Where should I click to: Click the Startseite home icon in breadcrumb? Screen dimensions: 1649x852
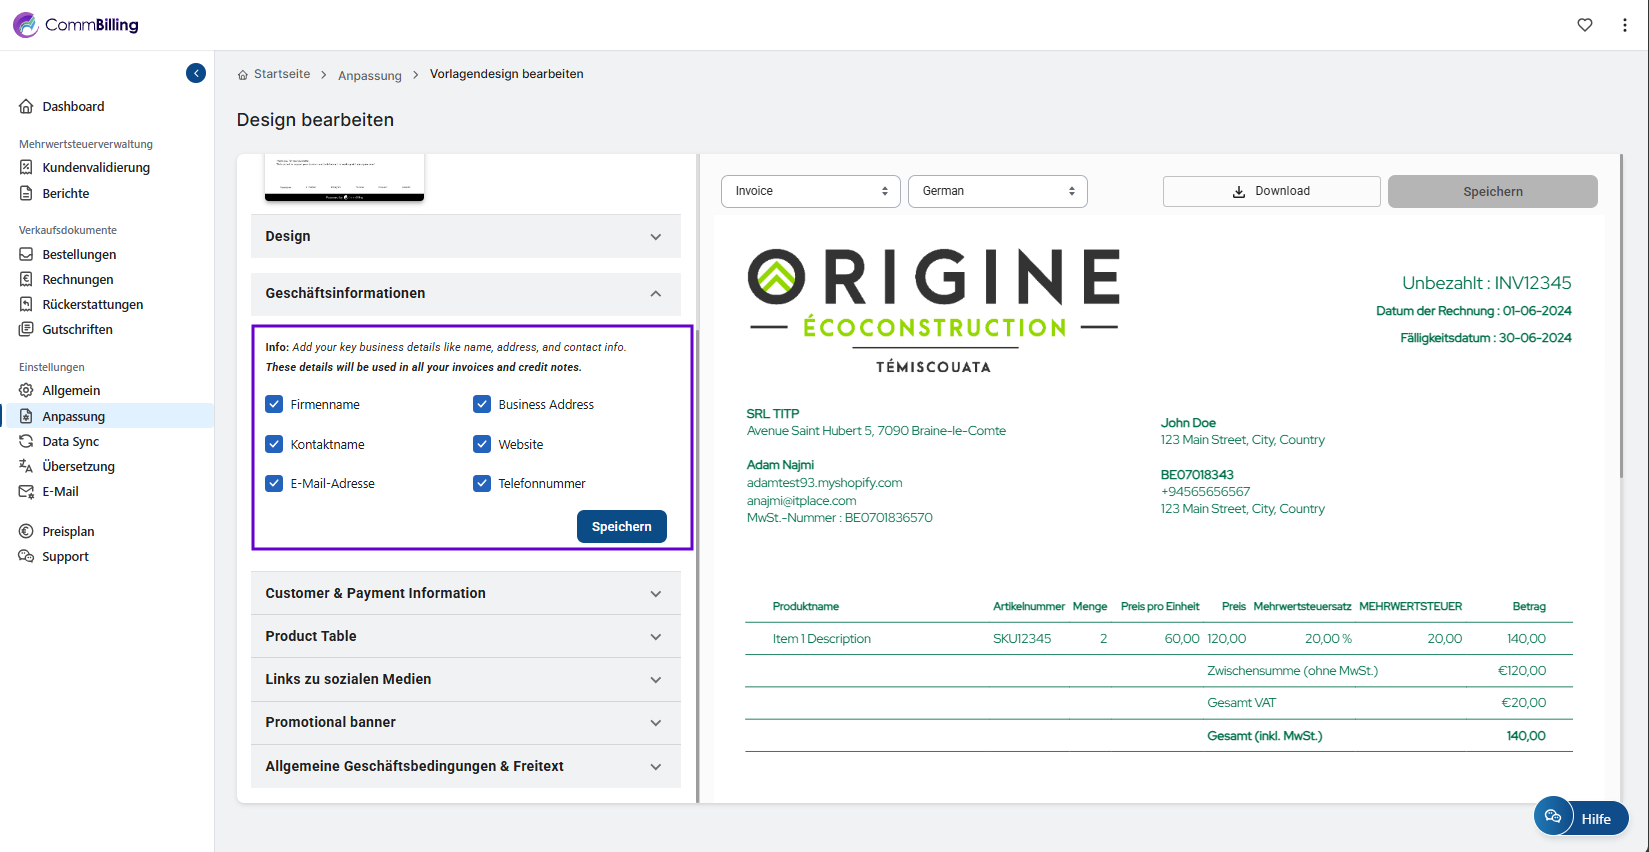(243, 75)
